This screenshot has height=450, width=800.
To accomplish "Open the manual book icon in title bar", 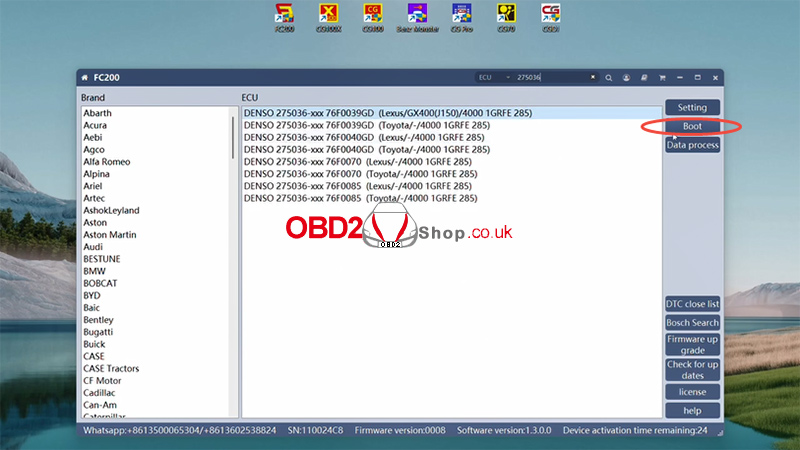I will coord(644,78).
